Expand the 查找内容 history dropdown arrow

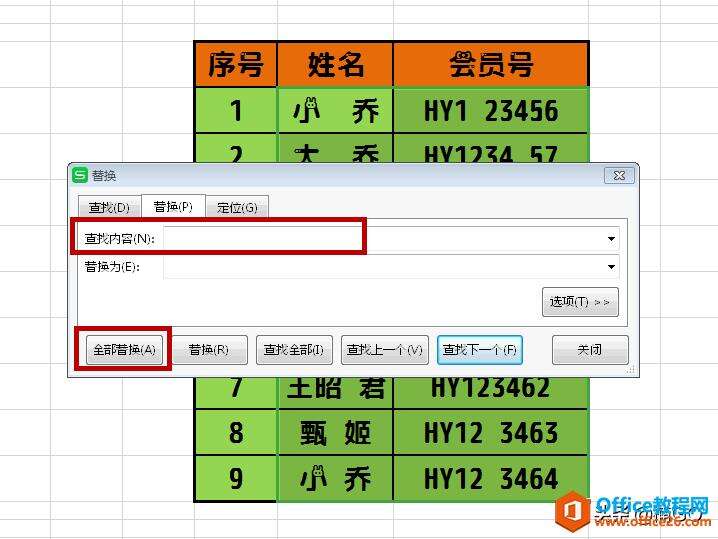pyautogui.click(x=611, y=239)
